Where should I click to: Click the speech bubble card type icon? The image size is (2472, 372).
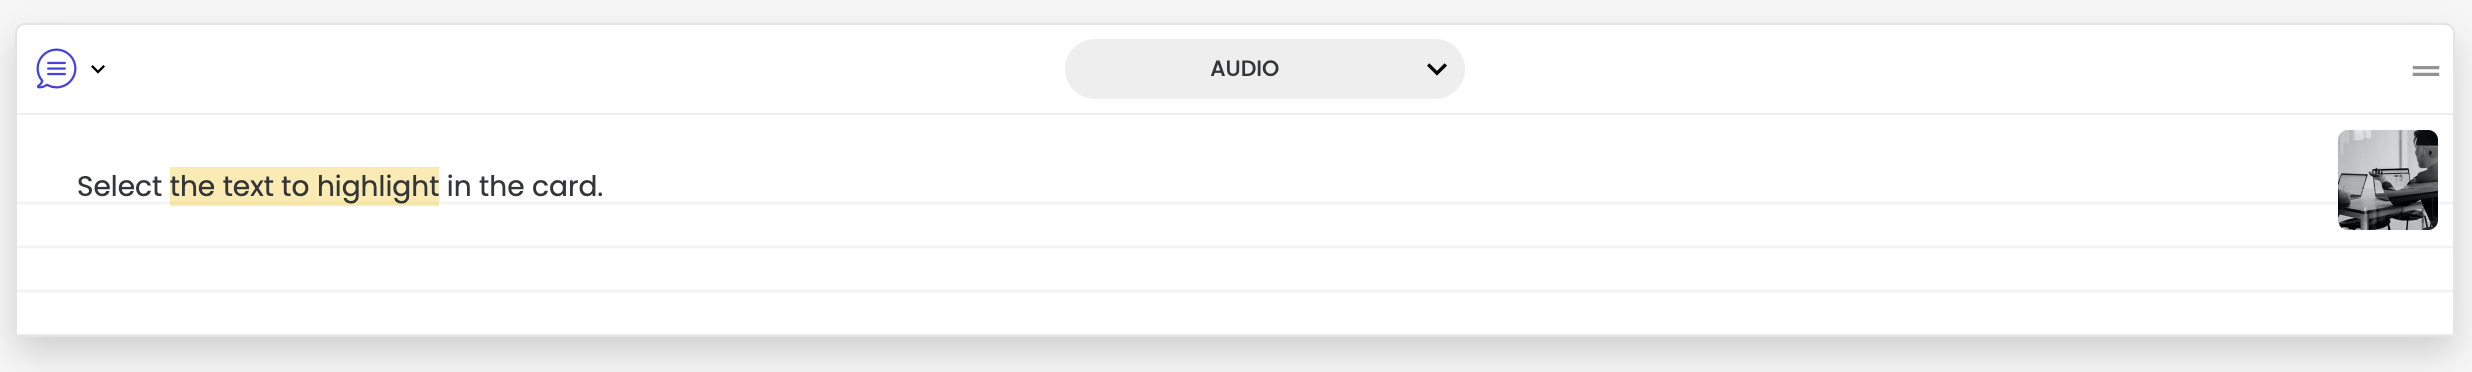tap(56, 69)
